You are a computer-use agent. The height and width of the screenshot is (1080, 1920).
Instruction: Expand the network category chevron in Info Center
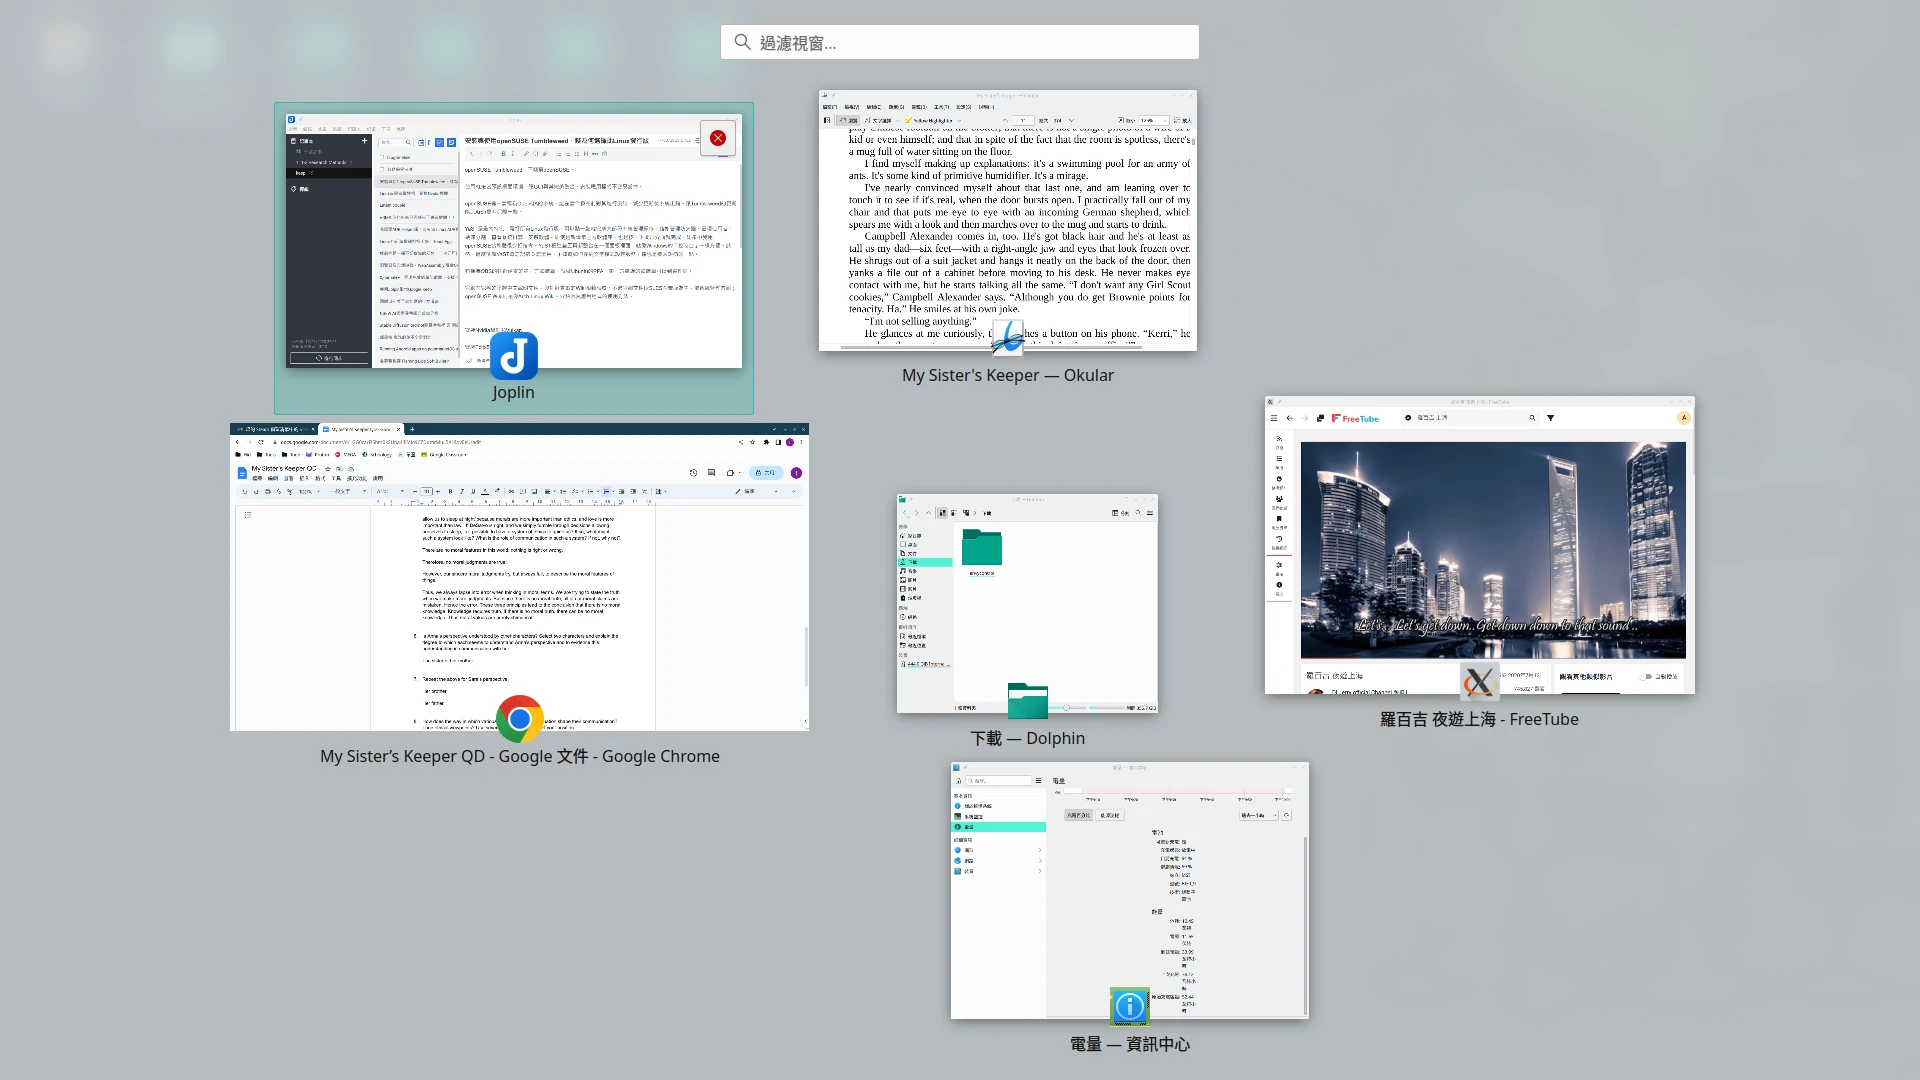1040,861
